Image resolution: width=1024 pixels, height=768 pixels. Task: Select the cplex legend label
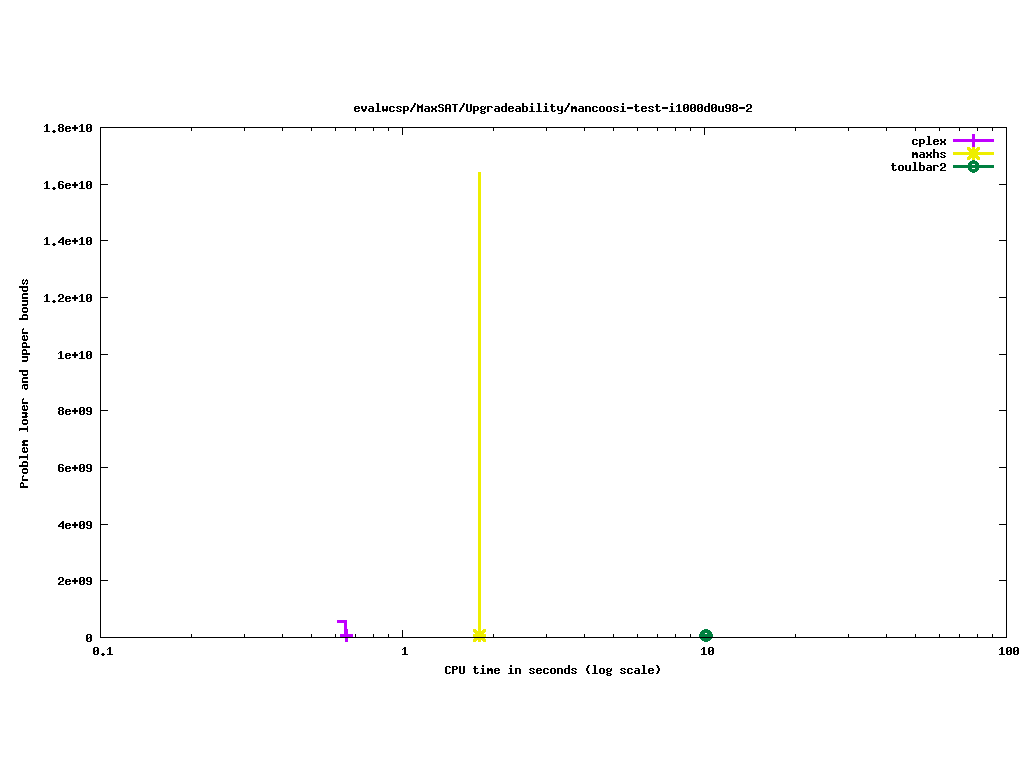(x=928, y=141)
